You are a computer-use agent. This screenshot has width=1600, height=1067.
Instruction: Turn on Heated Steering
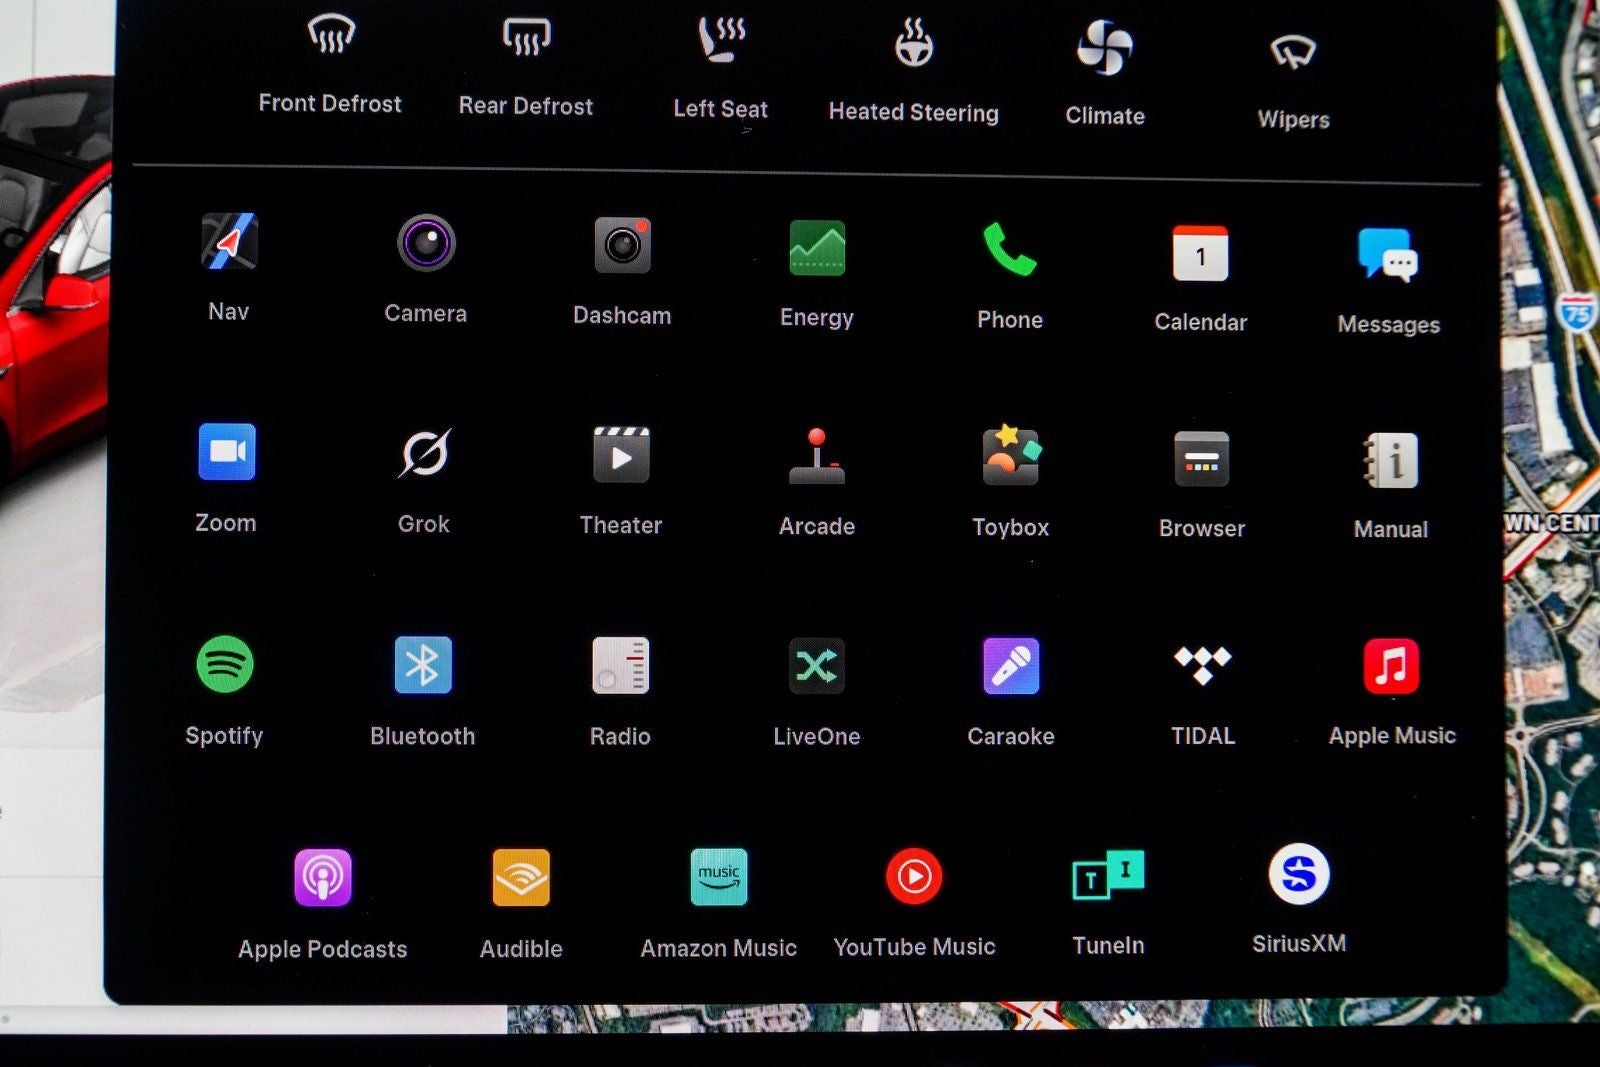pos(913,45)
